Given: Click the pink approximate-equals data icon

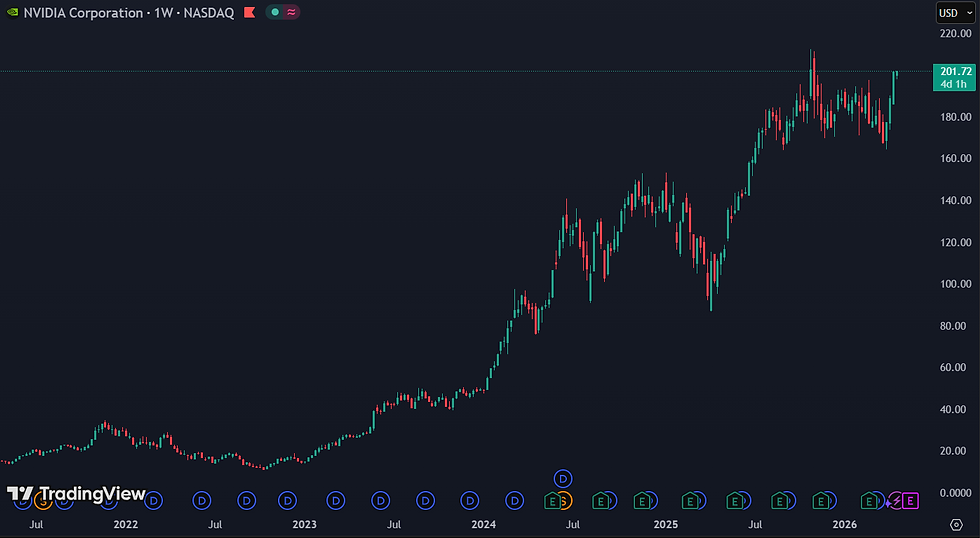Looking at the screenshot, I should click(291, 12).
